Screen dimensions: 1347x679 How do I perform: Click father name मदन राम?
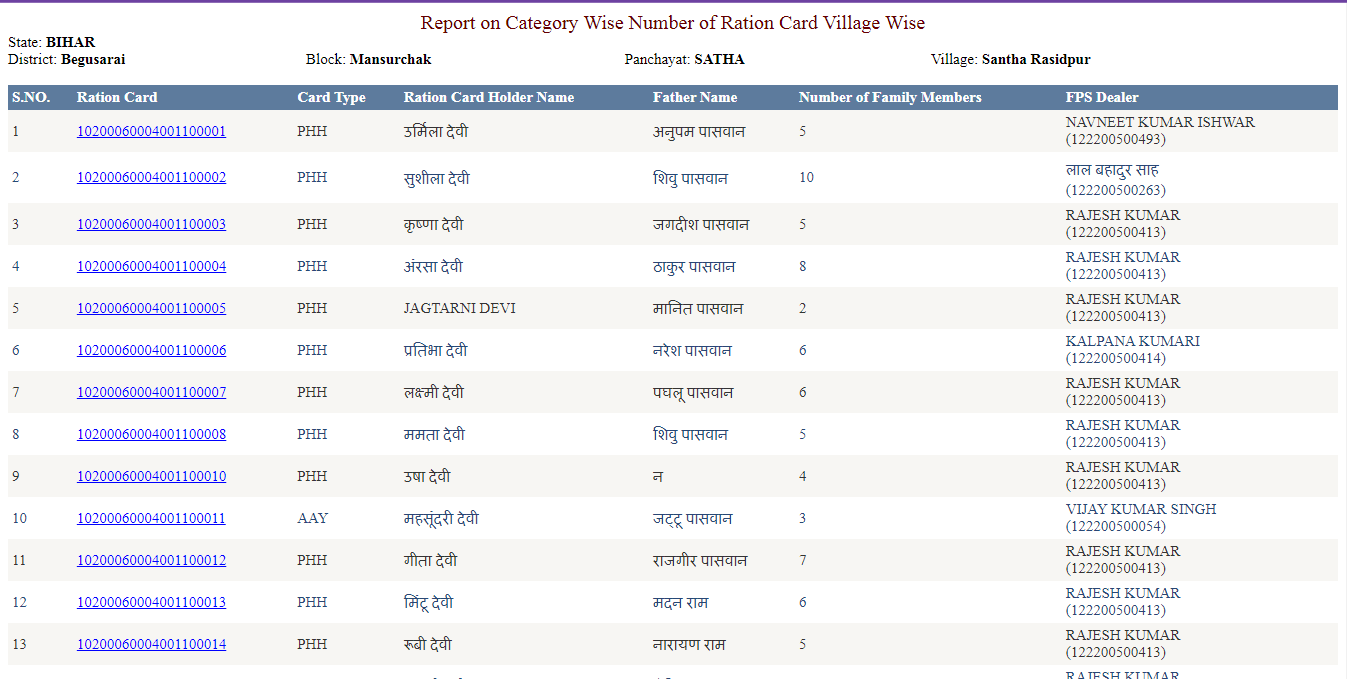point(681,602)
